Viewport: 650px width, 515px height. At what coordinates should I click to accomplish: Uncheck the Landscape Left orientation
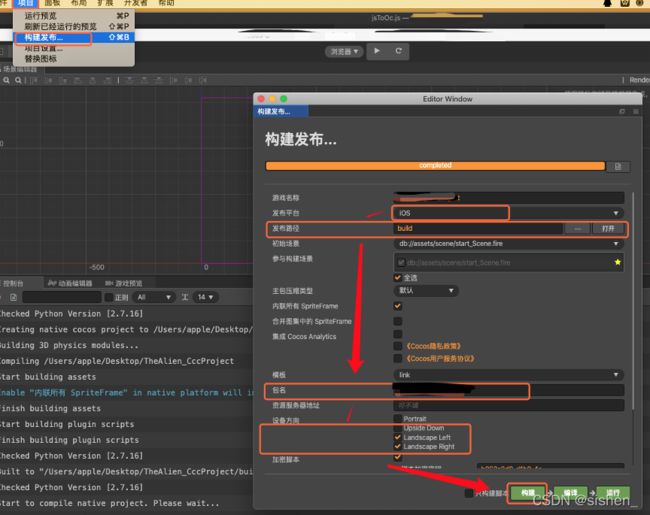click(398, 437)
